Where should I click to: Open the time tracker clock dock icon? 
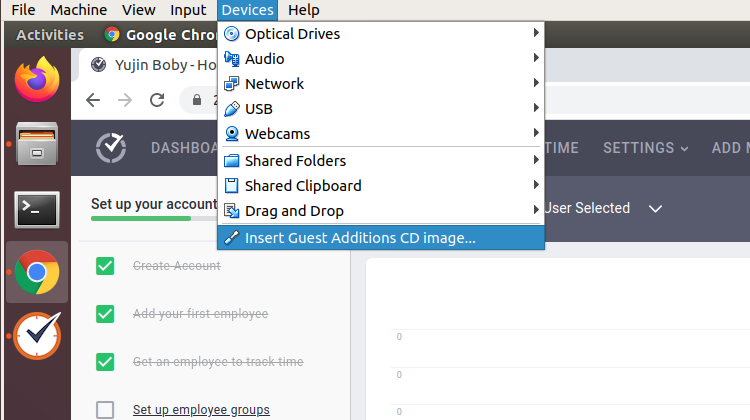(x=36, y=336)
